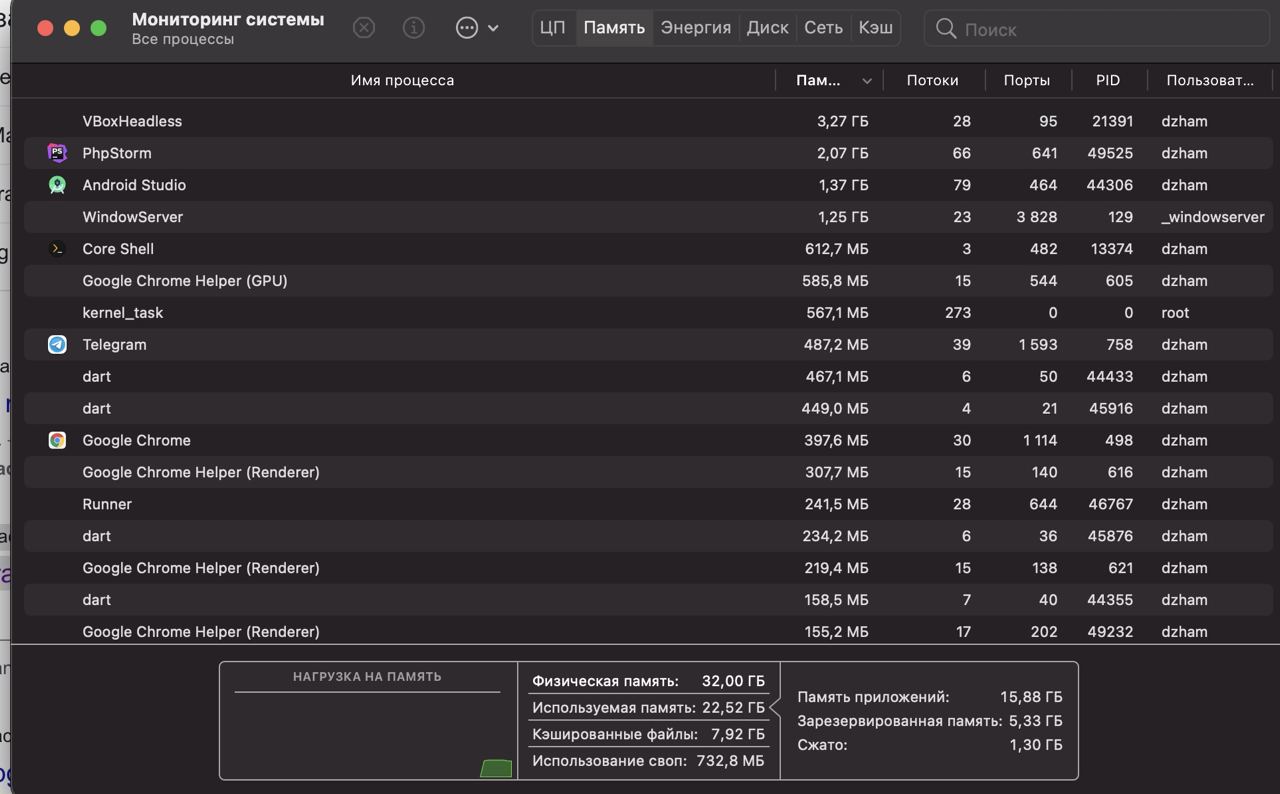
Task: Select the dart process with PID 45876
Action: 648,536
